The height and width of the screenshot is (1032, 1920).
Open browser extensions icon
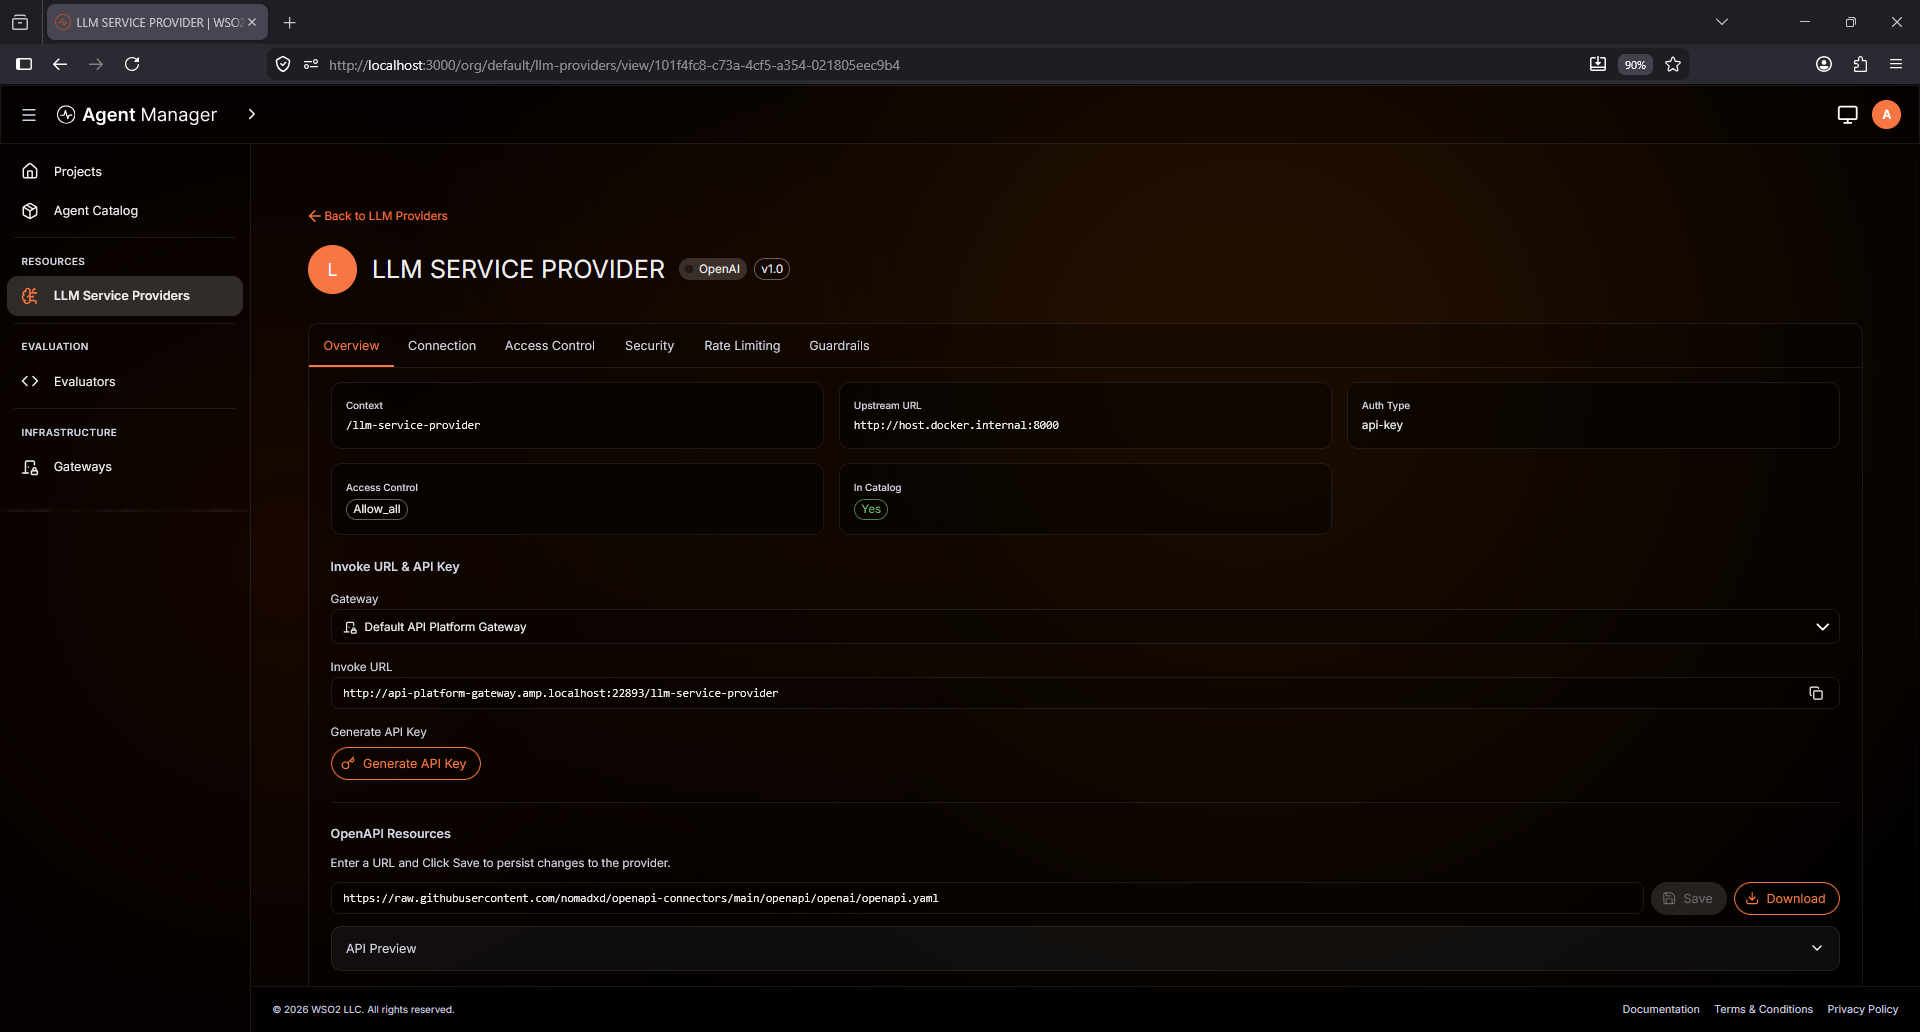(x=1860, y=64)
